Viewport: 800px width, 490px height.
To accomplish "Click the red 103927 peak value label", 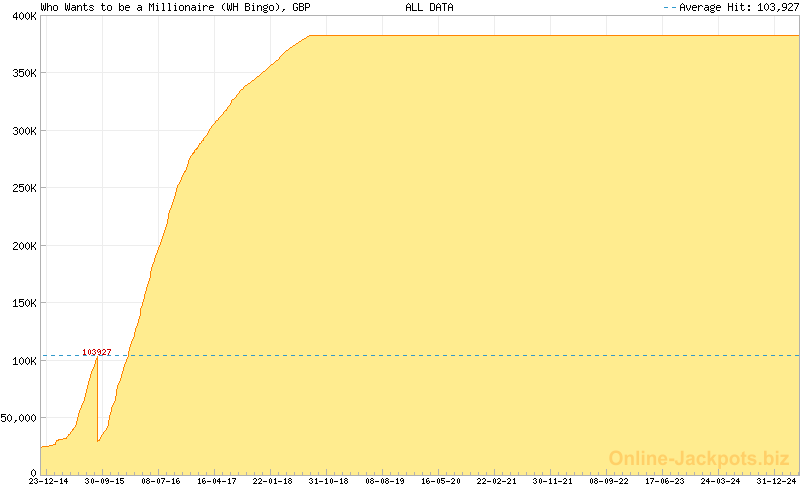I will [x=96, y=352].
